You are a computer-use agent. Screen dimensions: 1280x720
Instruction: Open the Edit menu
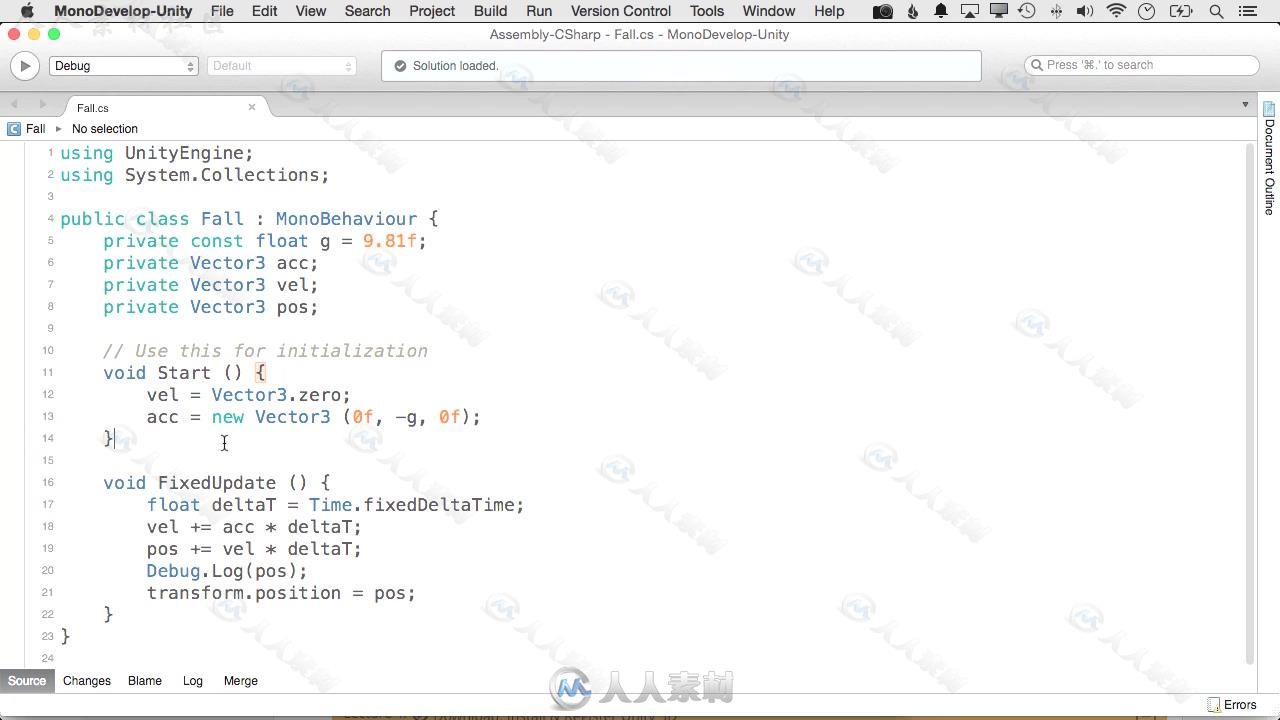(265, 11)
